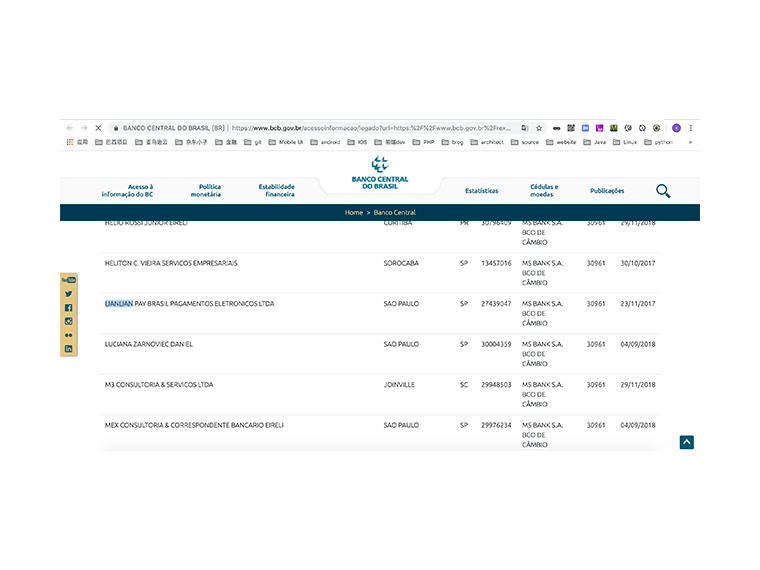760x570 pixels.
Task: Click the browser forward arrow
Action: click(84, 128)
